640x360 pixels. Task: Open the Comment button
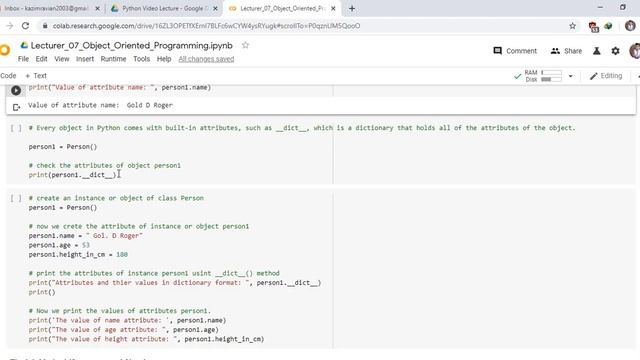tap(515, 51)
